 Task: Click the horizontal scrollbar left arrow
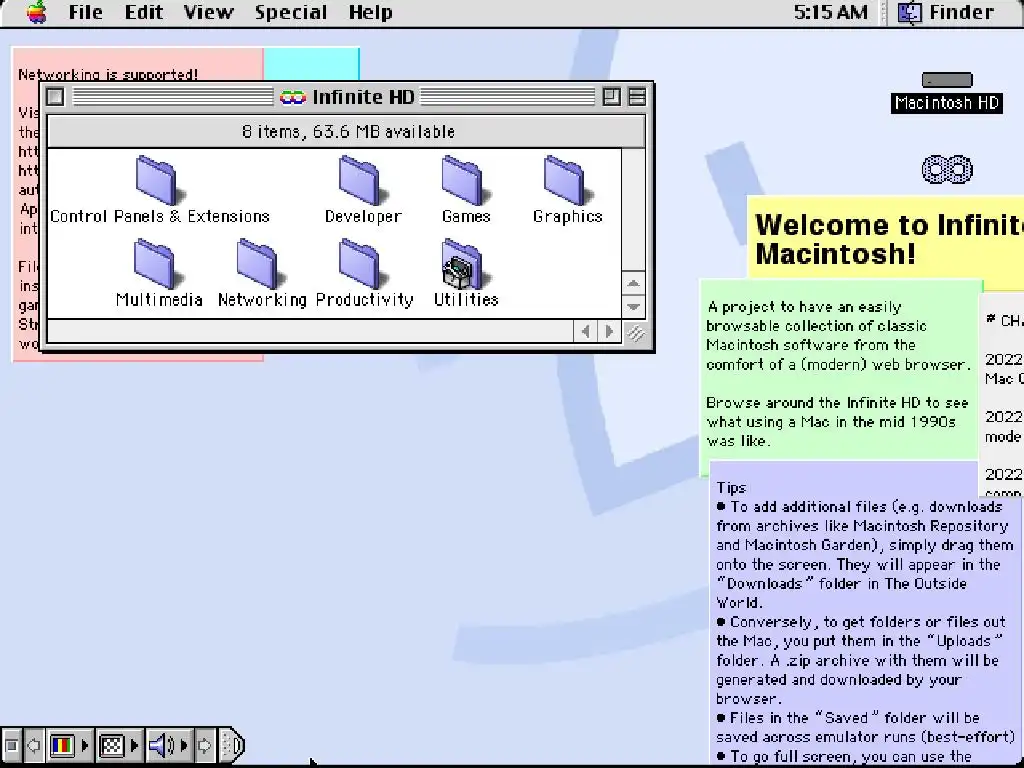(x=586, y=332)
